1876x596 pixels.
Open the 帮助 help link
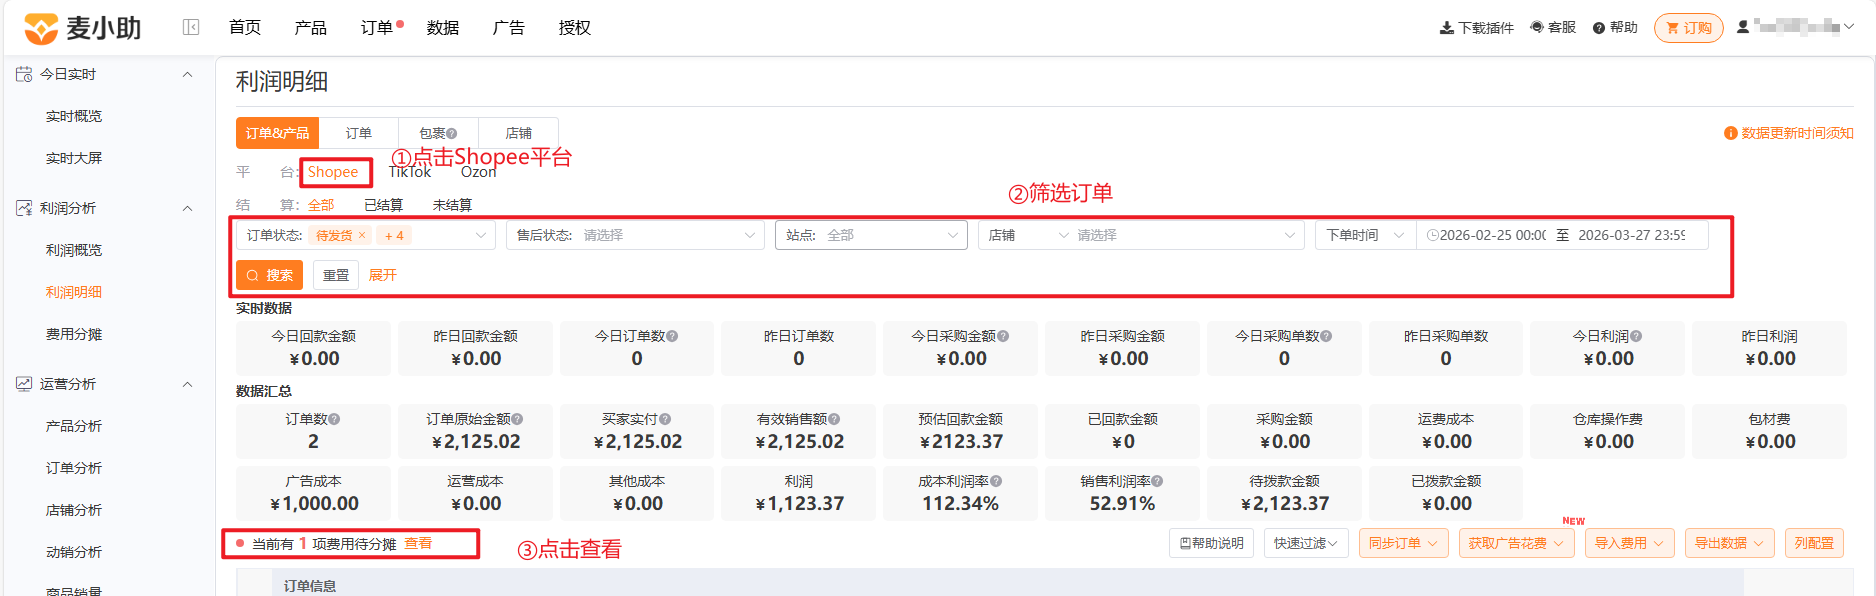(x=1615, y=28)
